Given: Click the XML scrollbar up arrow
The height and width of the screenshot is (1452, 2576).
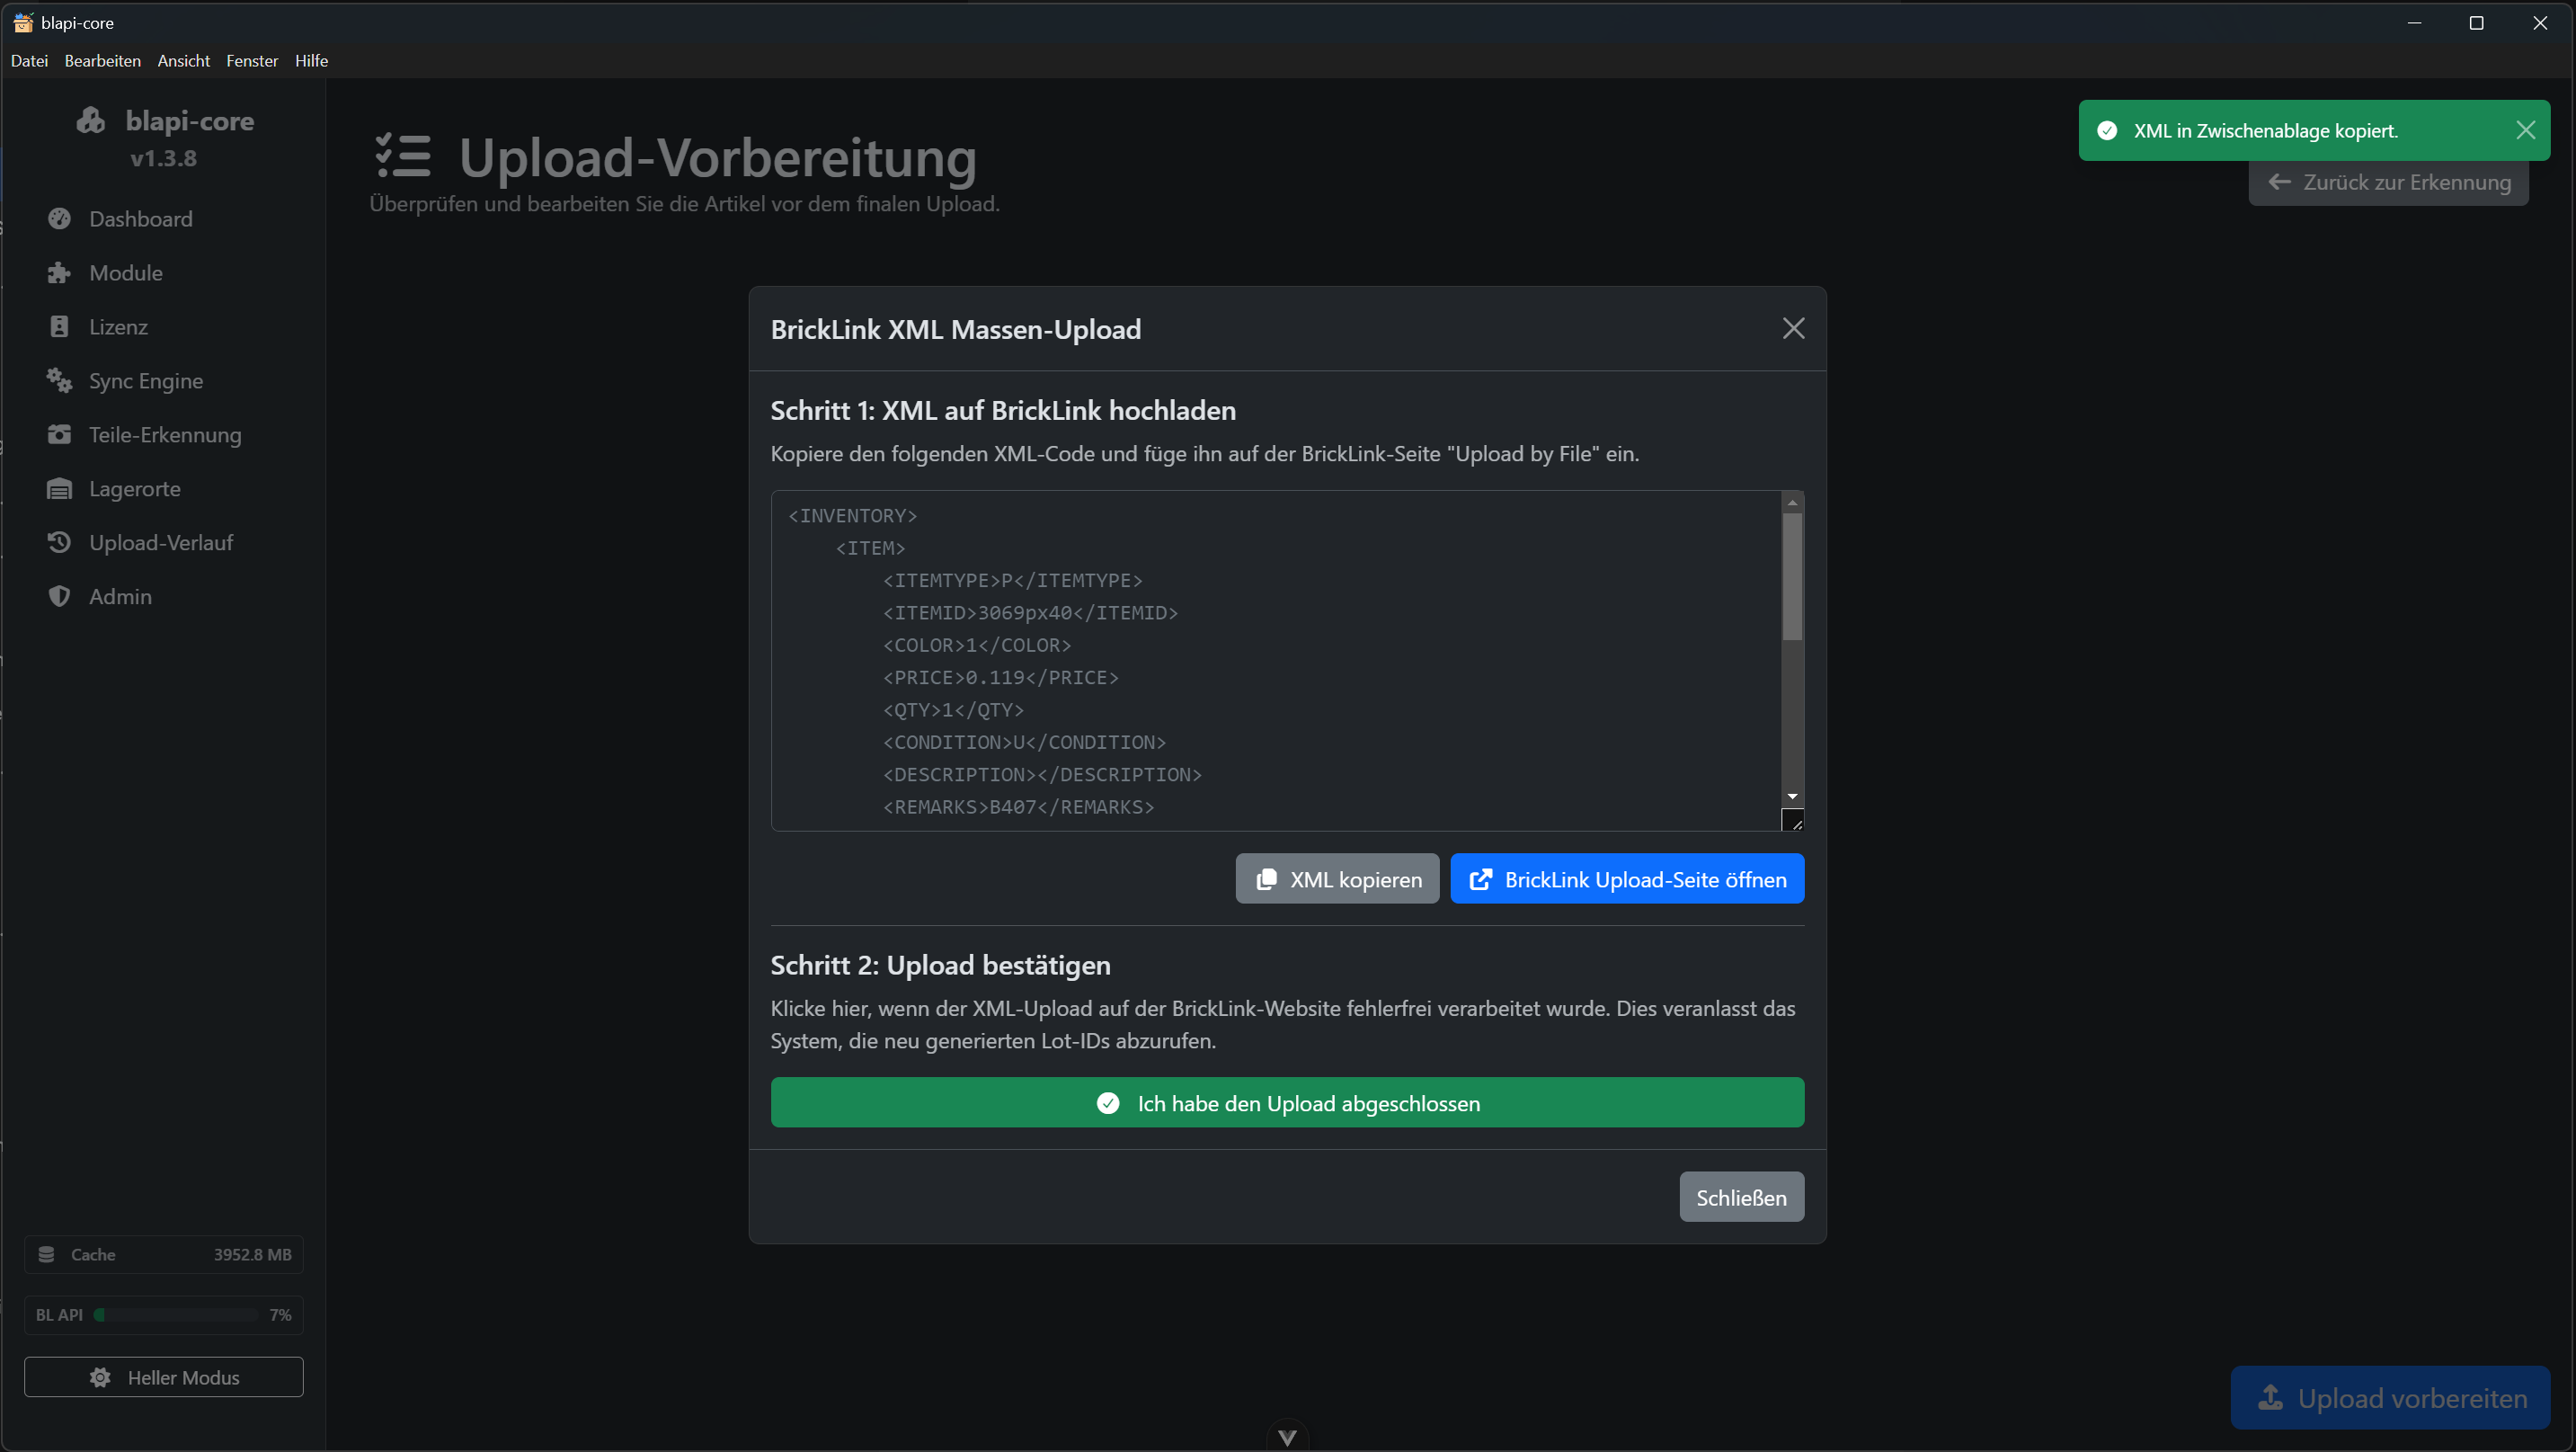Looking at the screenshot, I should pyautogui.click(x=1792, y=502).
